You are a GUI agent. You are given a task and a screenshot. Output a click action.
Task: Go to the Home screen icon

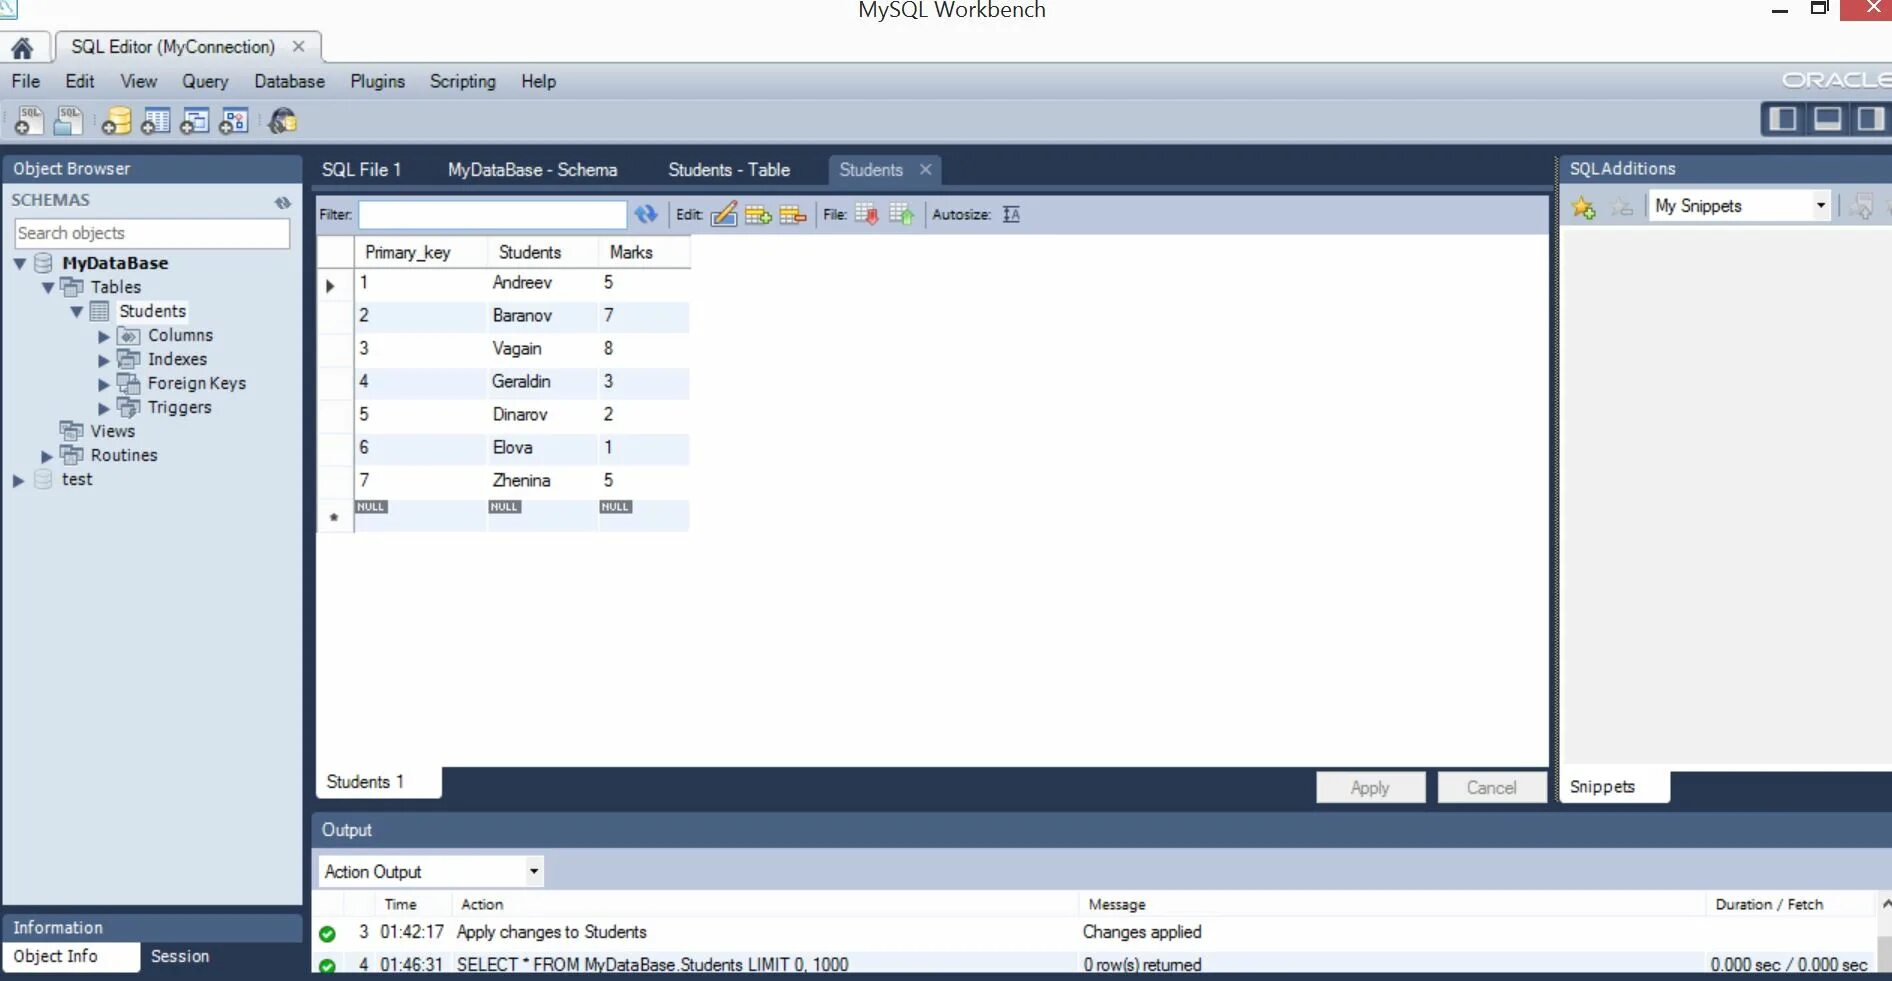pos(22,47)
